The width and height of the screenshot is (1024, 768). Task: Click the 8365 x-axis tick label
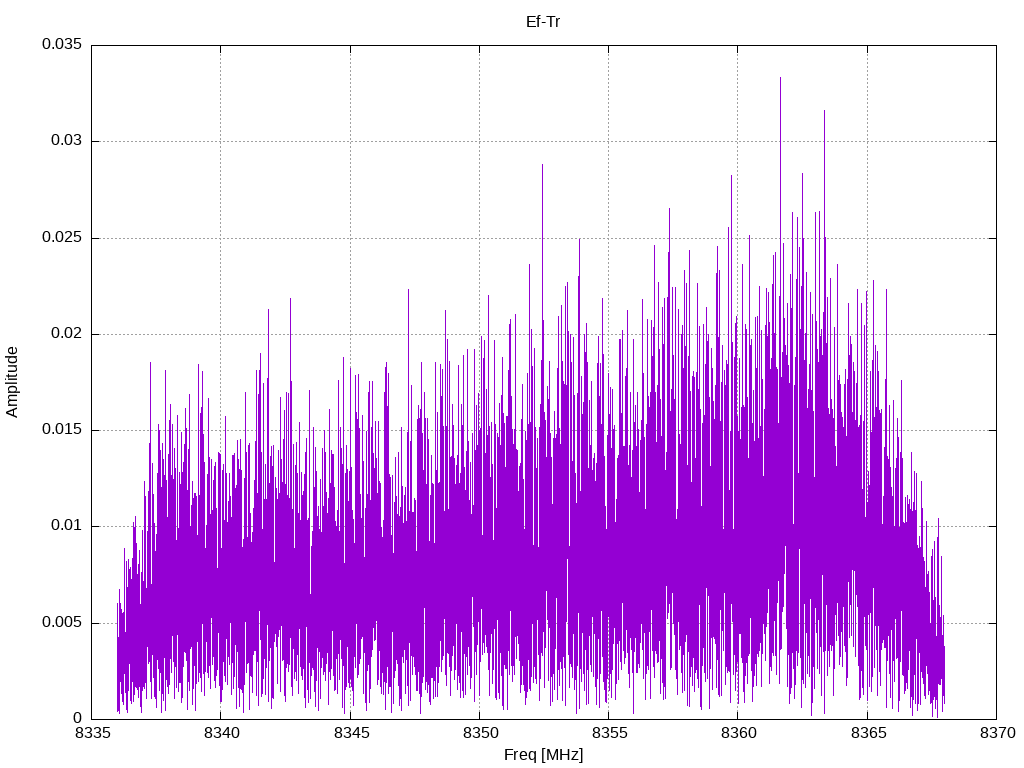point(868,733)
